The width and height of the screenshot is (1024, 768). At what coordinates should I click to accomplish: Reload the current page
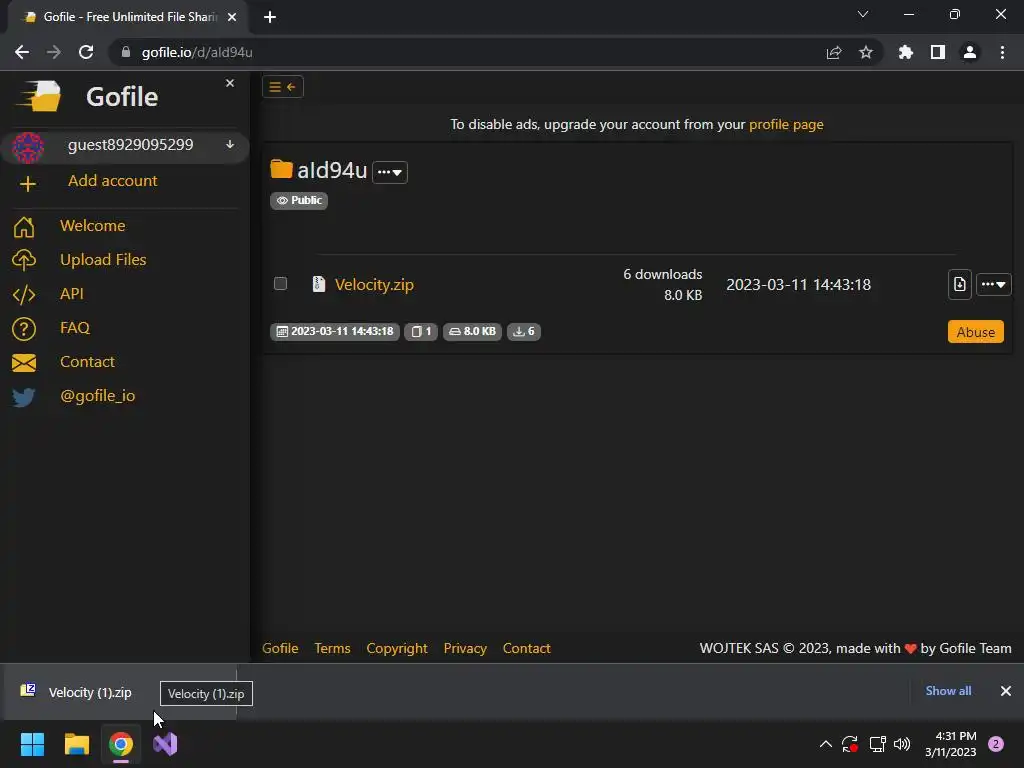(86, 52)
